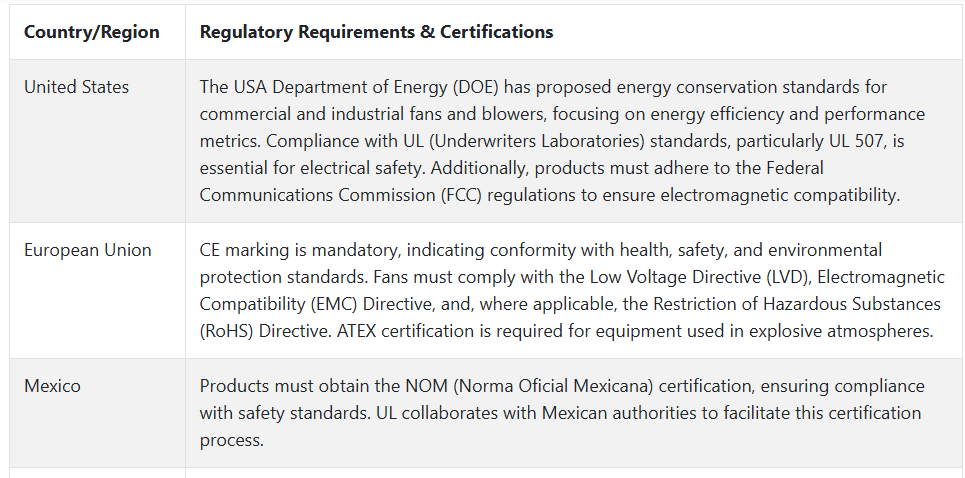Select the European Union row label
965x478 pixels.
[87, 250]
